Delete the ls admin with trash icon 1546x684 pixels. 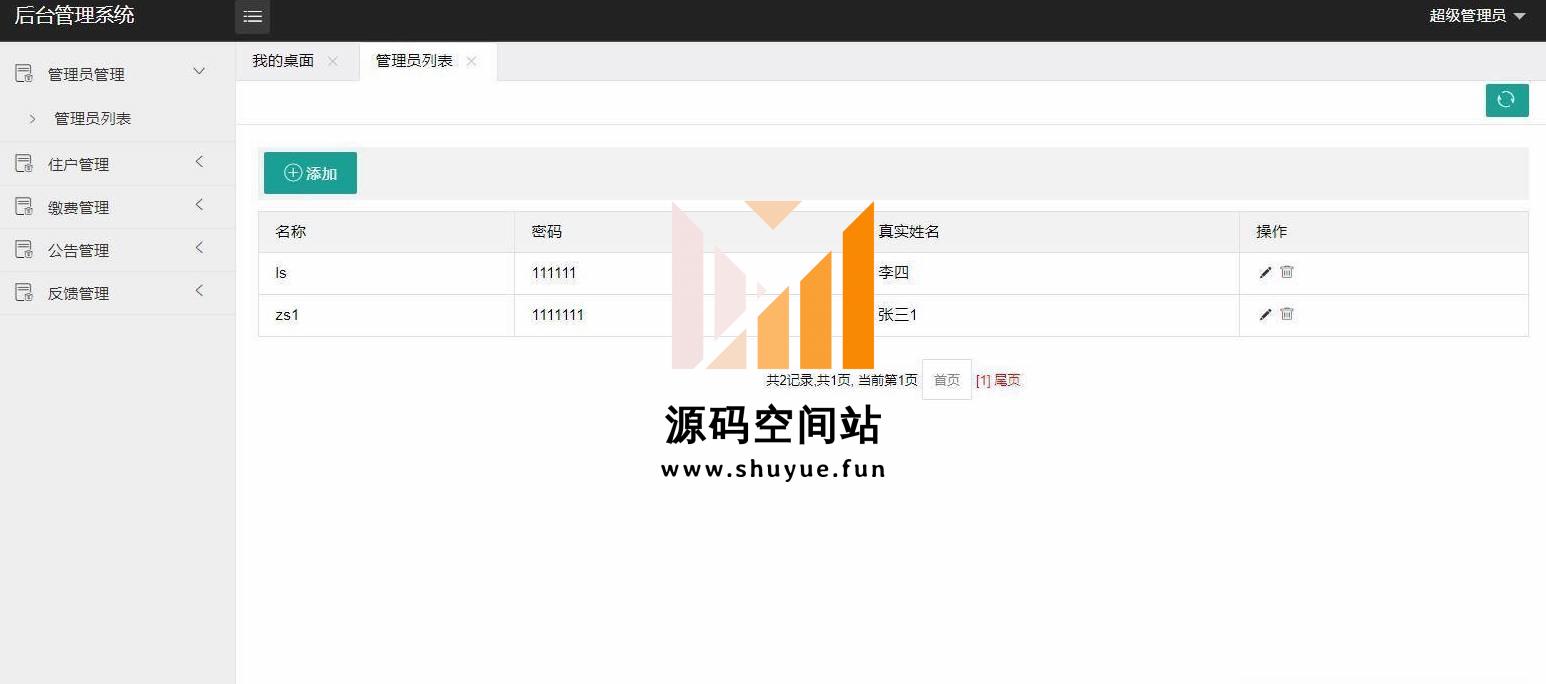click(1287, 272)
